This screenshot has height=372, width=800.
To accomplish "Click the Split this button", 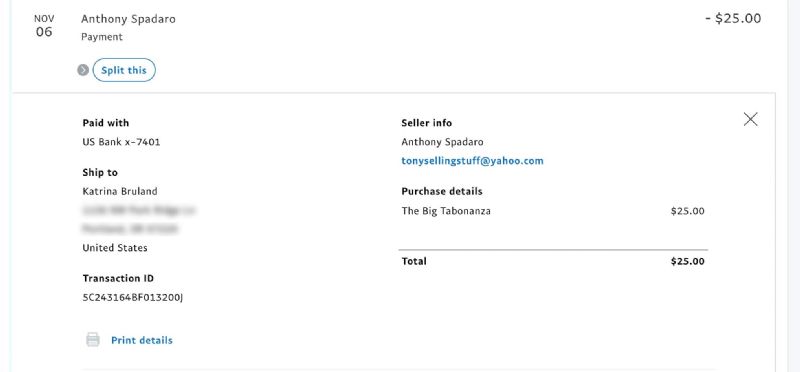I will 124,70.
